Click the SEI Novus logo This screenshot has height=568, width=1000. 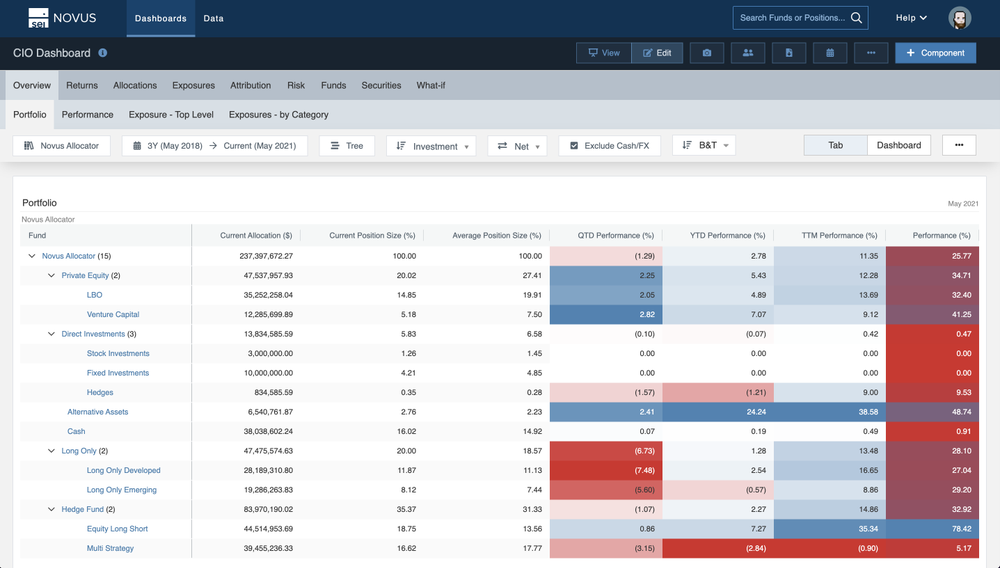(x=62, y=18)
